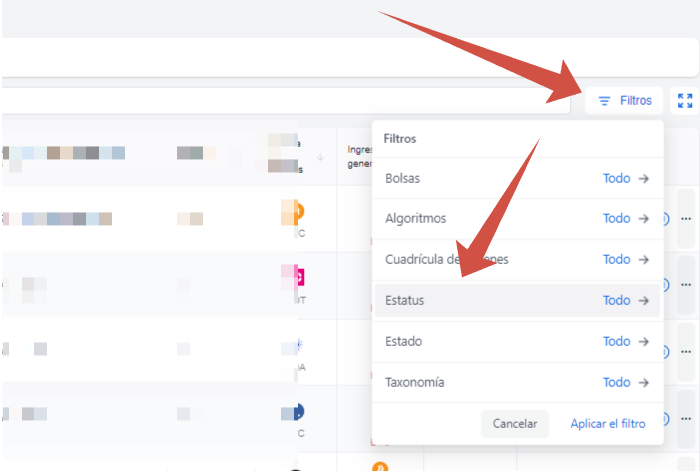Viewport: 700px width, 471px height.
Task: Open the Taxonomía filter arrow
Action: click(x=643, y=383)
